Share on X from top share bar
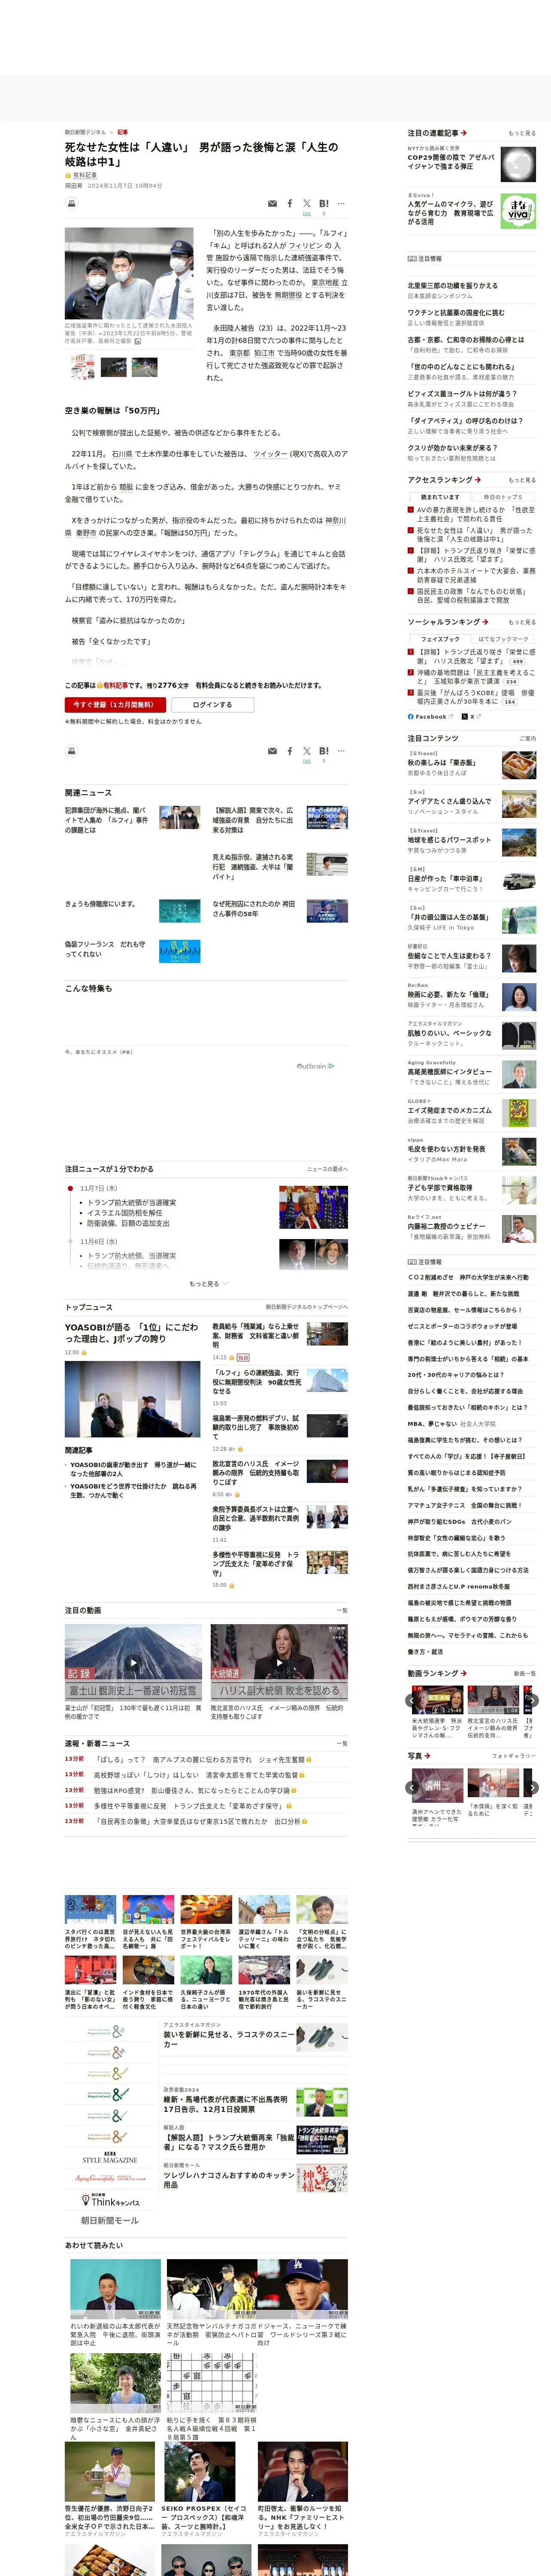This screenshot has width=551, height=2576. tap(307, 203)
